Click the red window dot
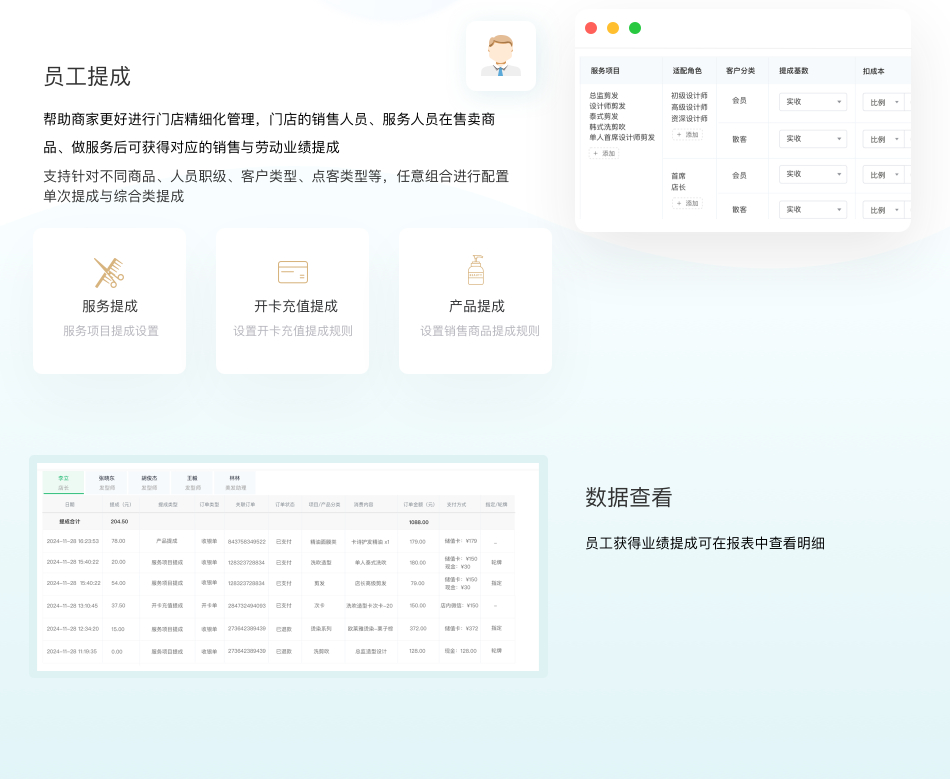This screenshot has width=950, height=779. [591, 28]
